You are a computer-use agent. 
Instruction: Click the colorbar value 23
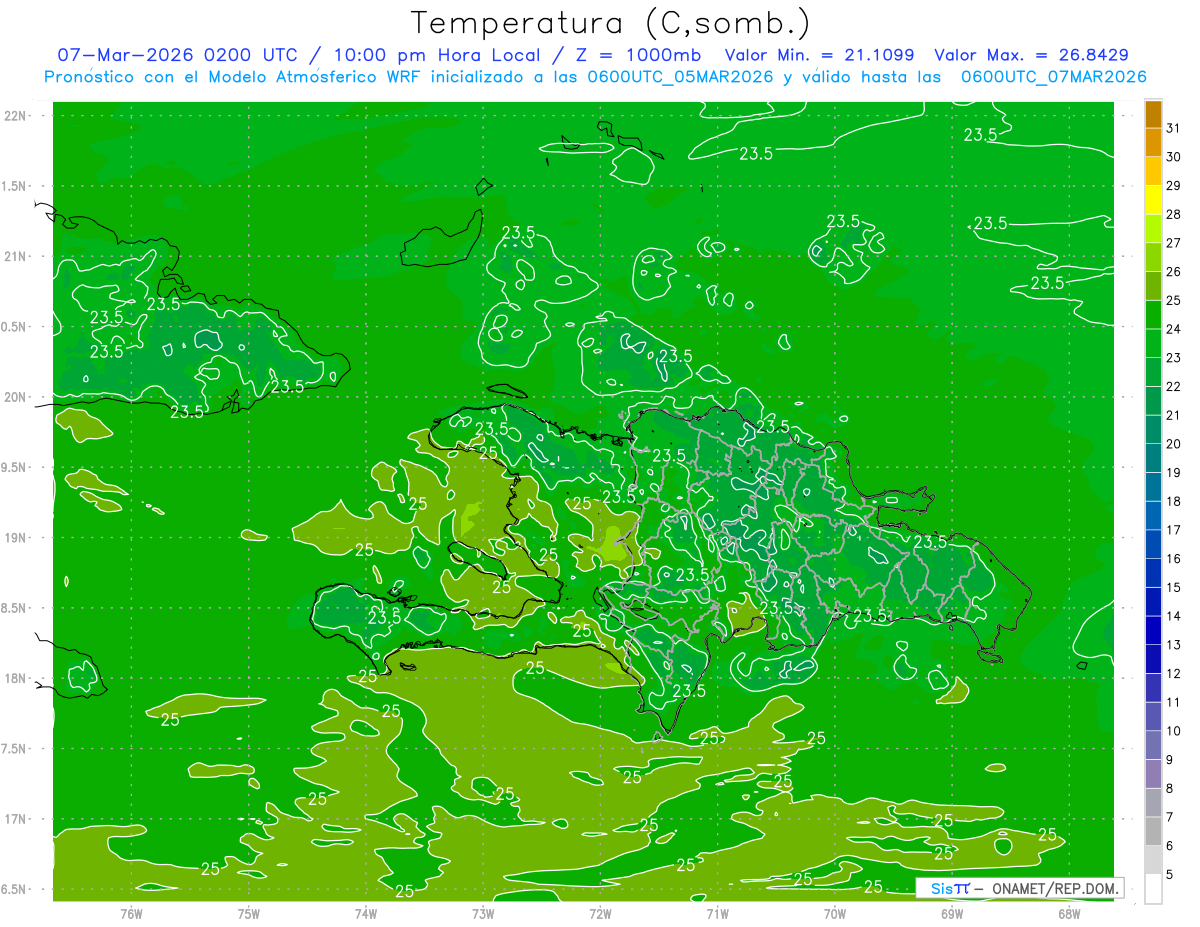tap(1174, 357)
